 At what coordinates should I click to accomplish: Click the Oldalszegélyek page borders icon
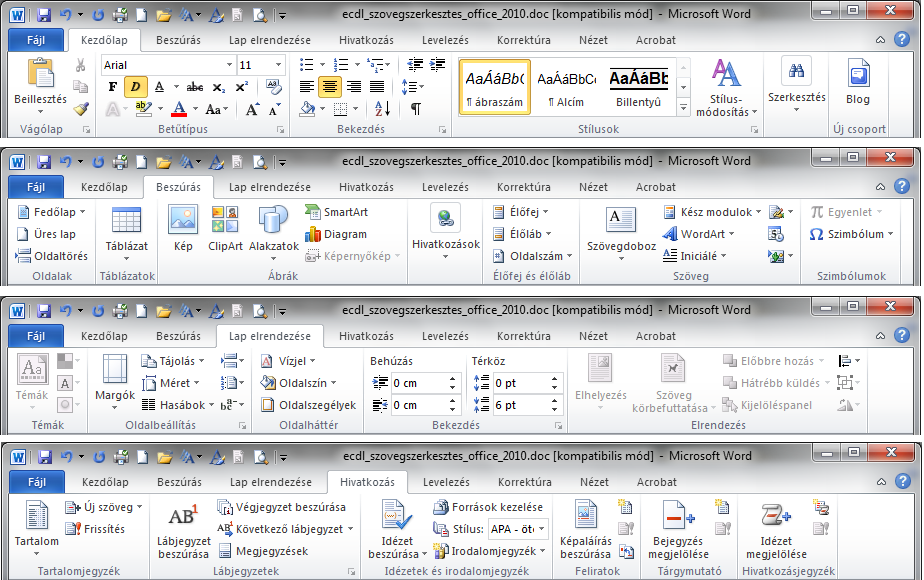[268, 405]
